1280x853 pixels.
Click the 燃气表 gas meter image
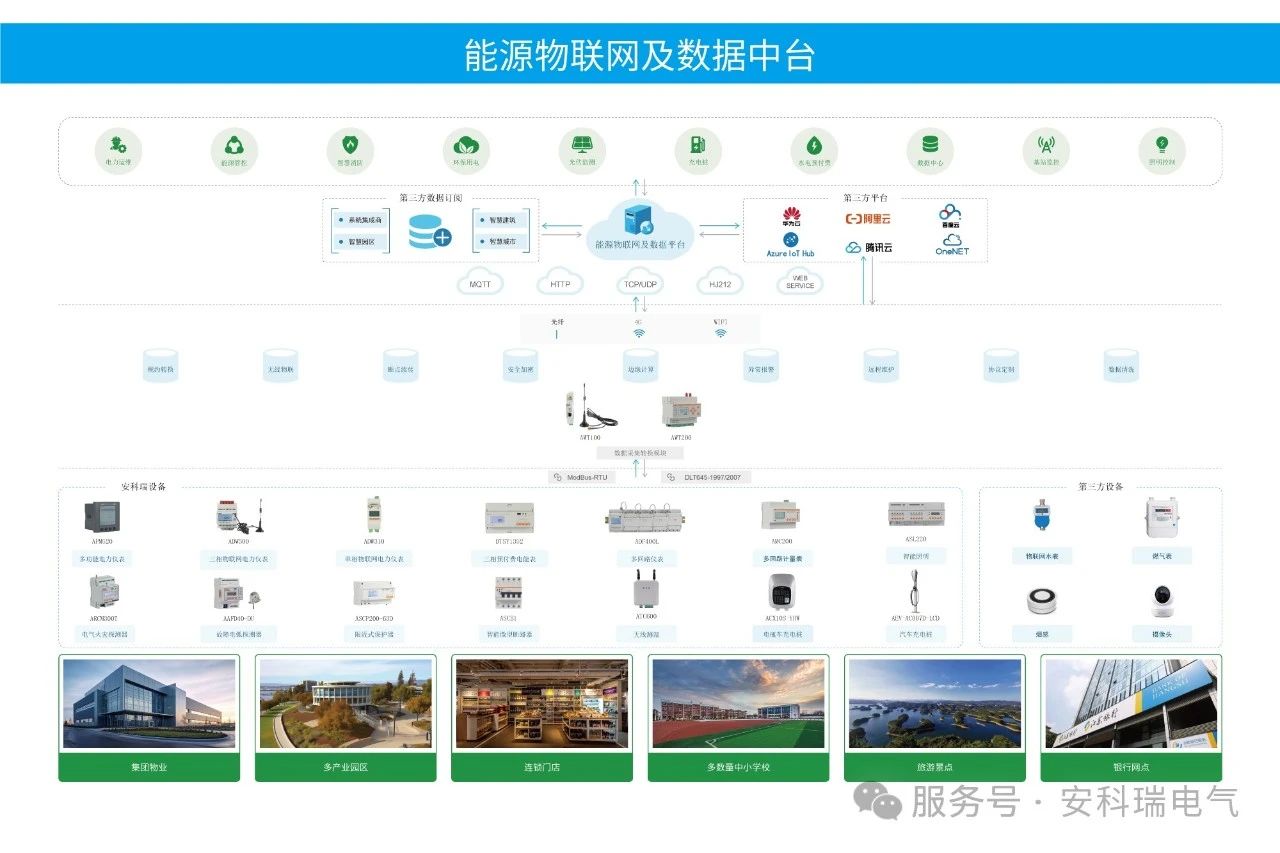pos(1162,518)
